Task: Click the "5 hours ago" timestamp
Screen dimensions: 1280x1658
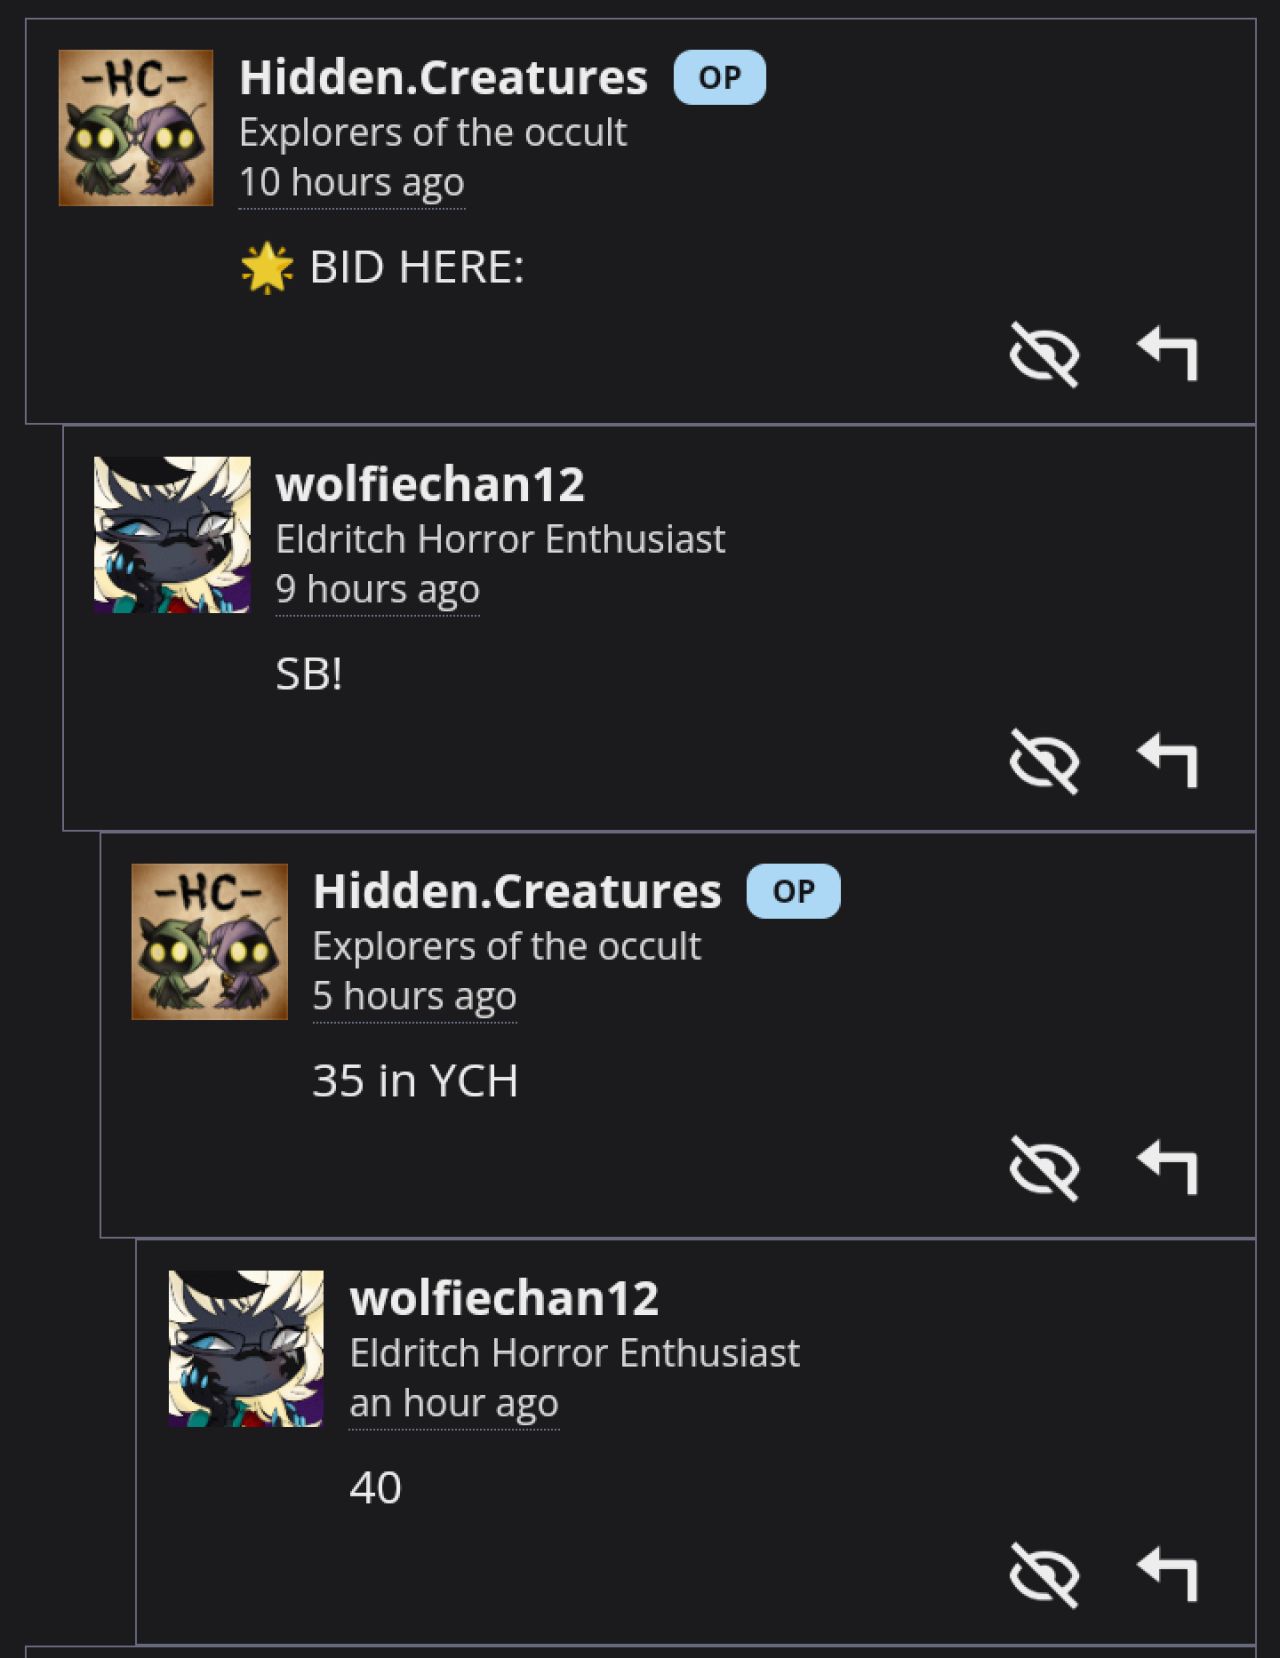Action: tap(415, 997)
